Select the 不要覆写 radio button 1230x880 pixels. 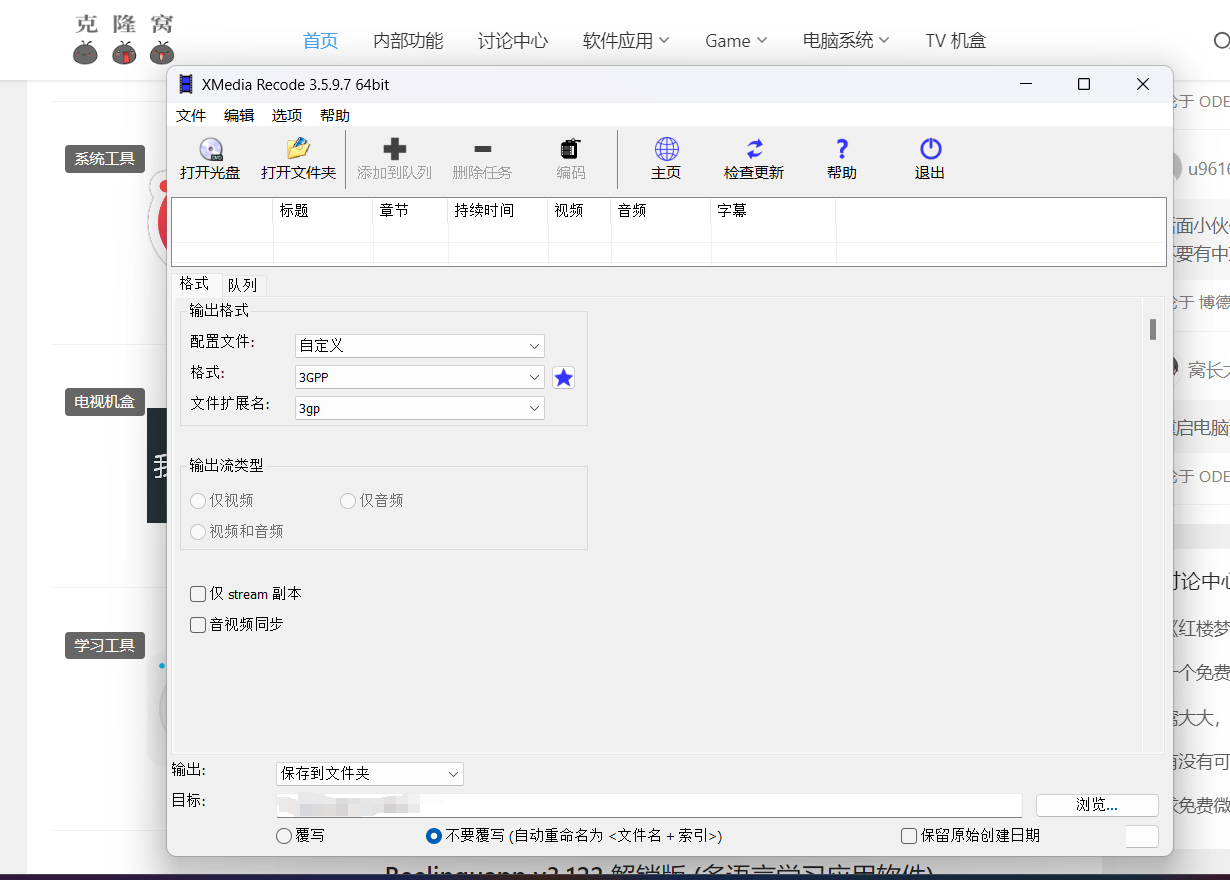pos(434,836)
